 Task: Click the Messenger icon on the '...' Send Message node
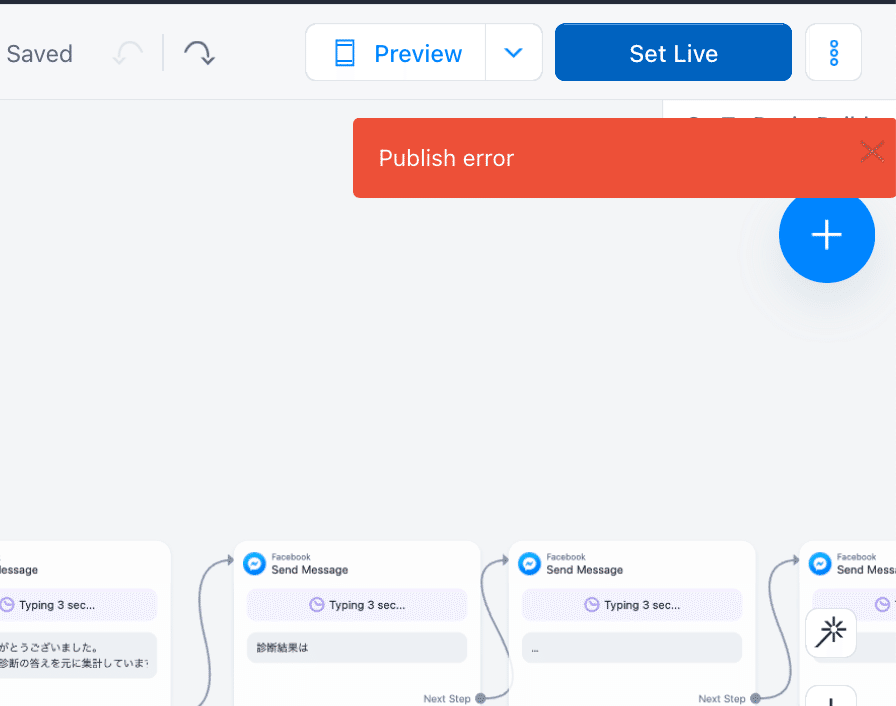point(529,563)
